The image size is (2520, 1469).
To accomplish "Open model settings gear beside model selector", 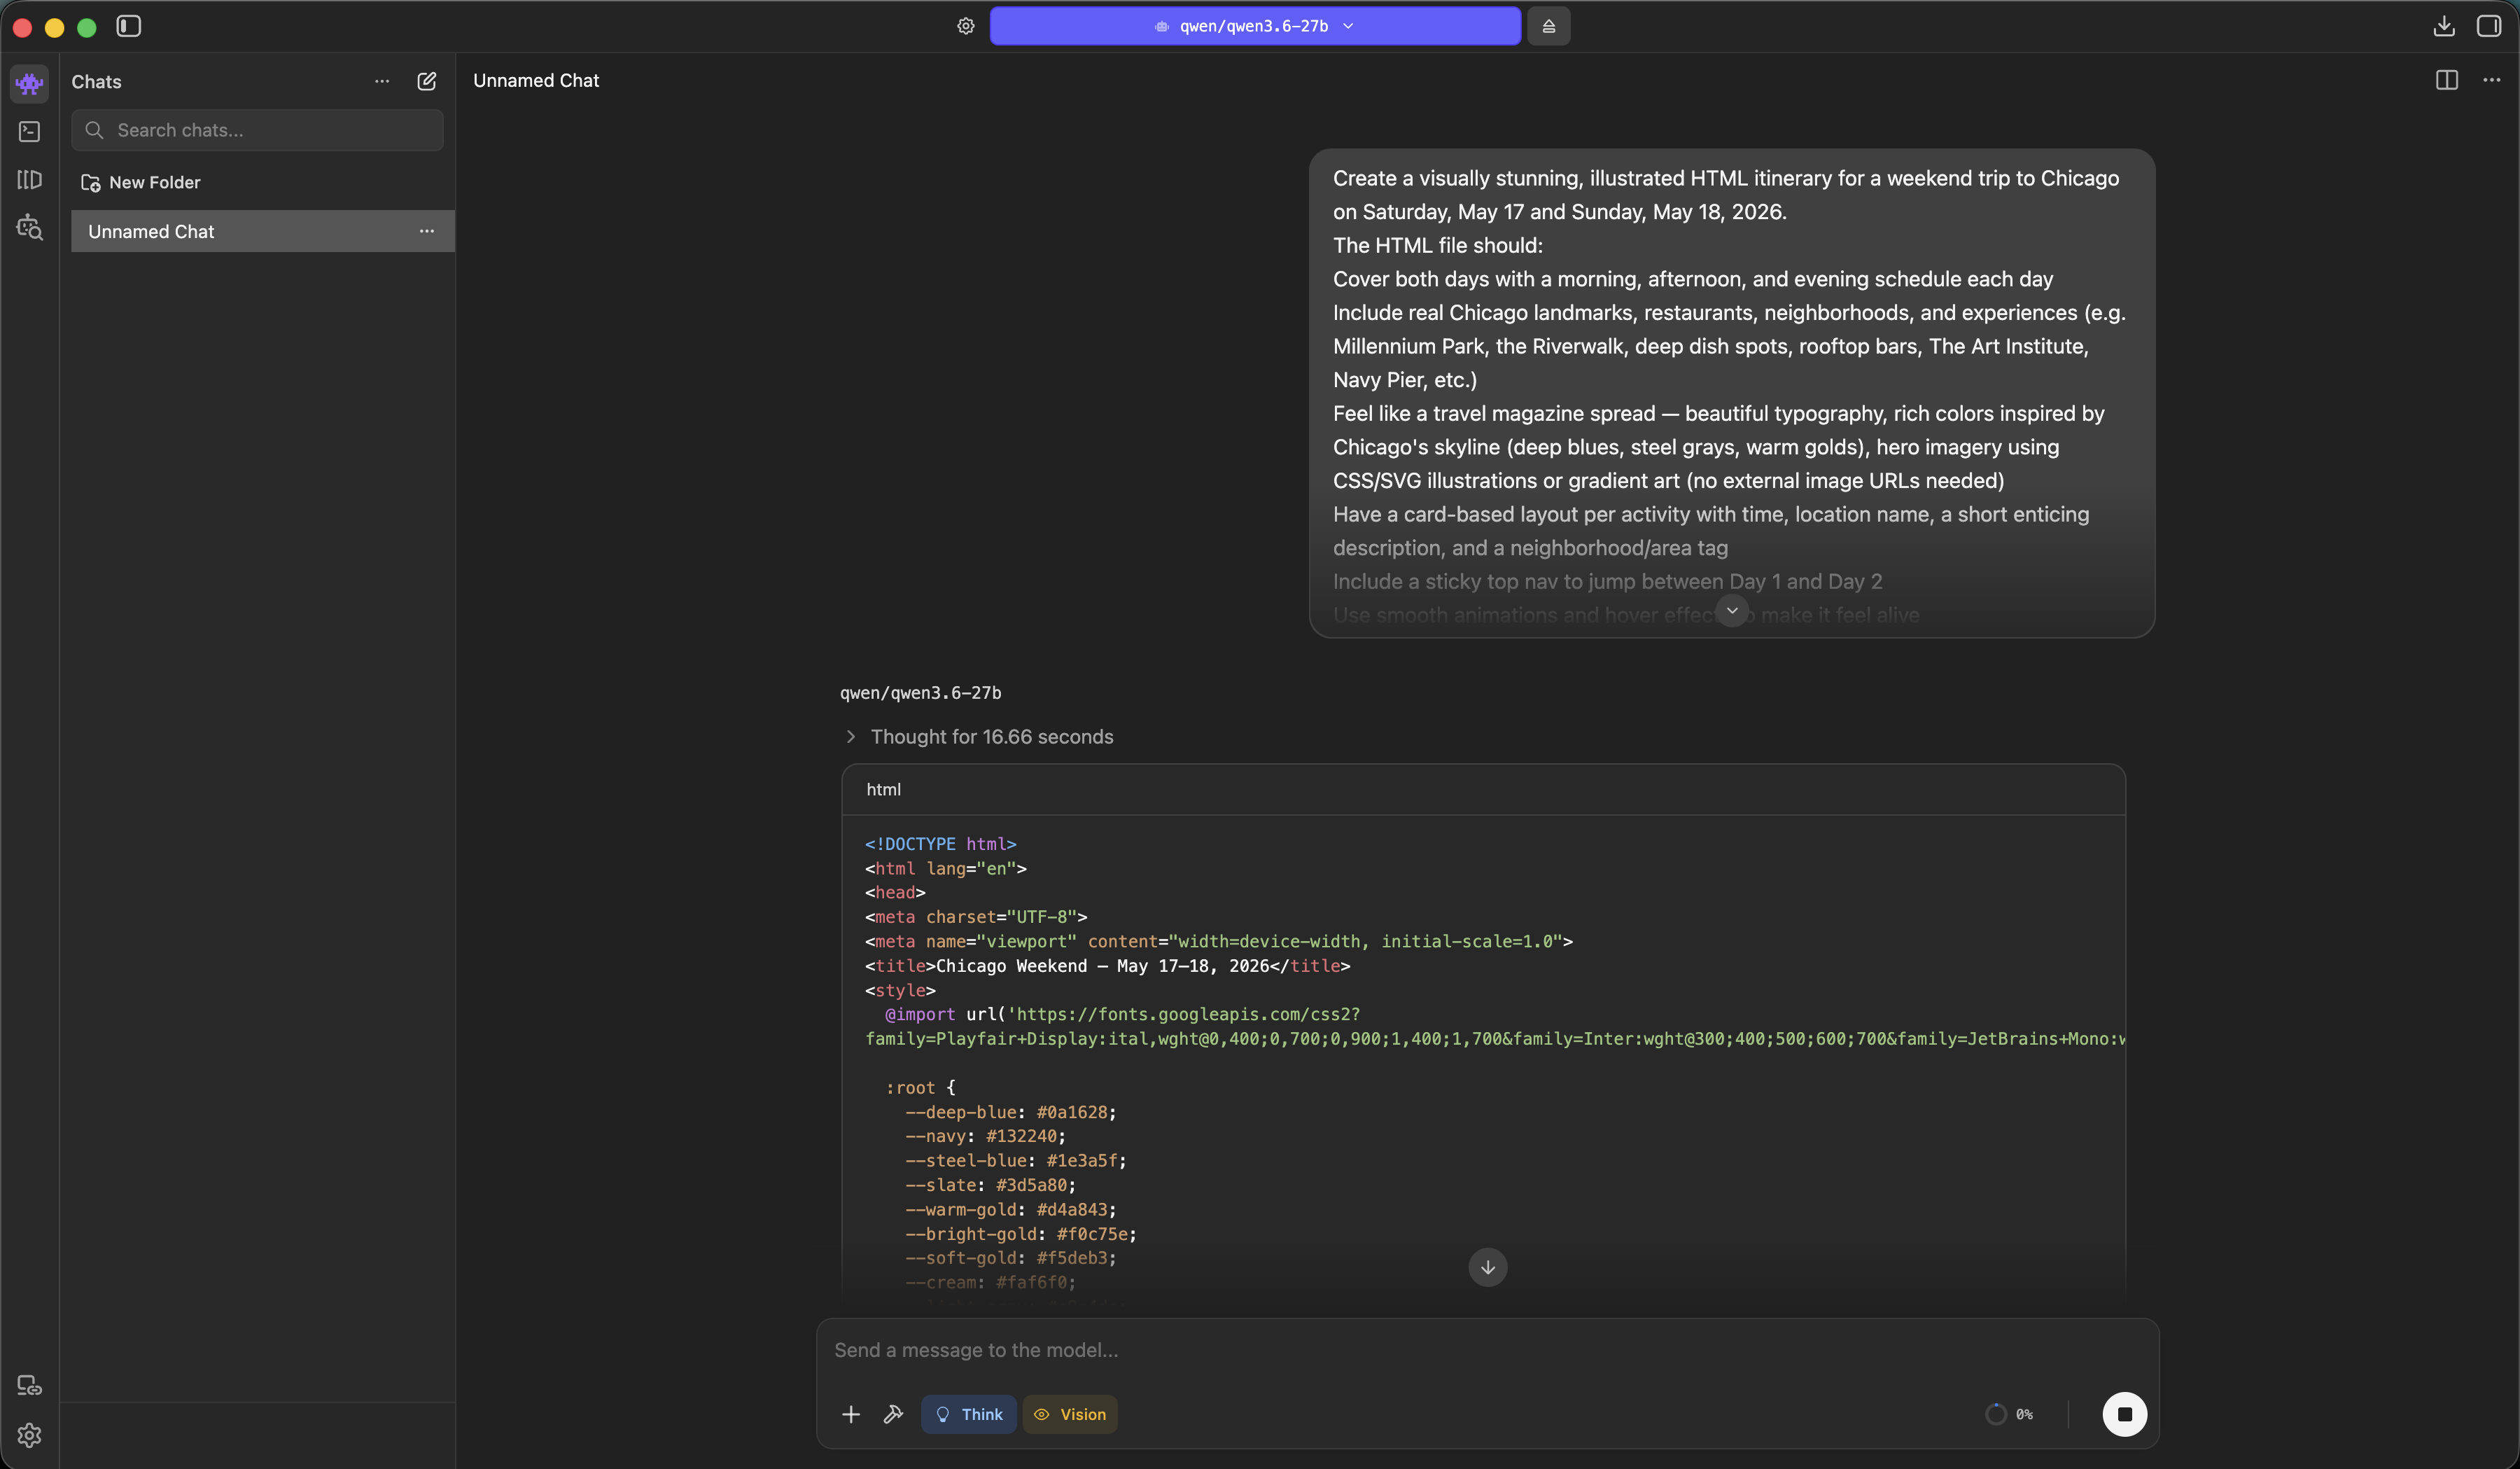I will 965,26.
